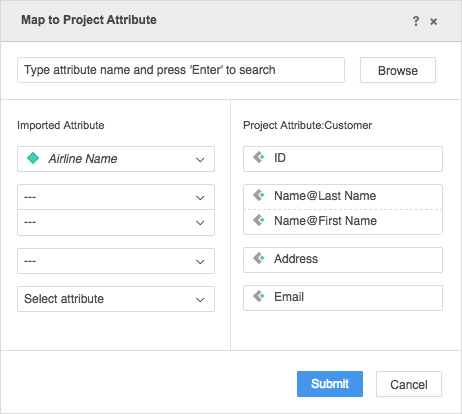462x414 pixels.
Task: Expand the dropdown across from Name@Last Name
Action: point(116,197)
